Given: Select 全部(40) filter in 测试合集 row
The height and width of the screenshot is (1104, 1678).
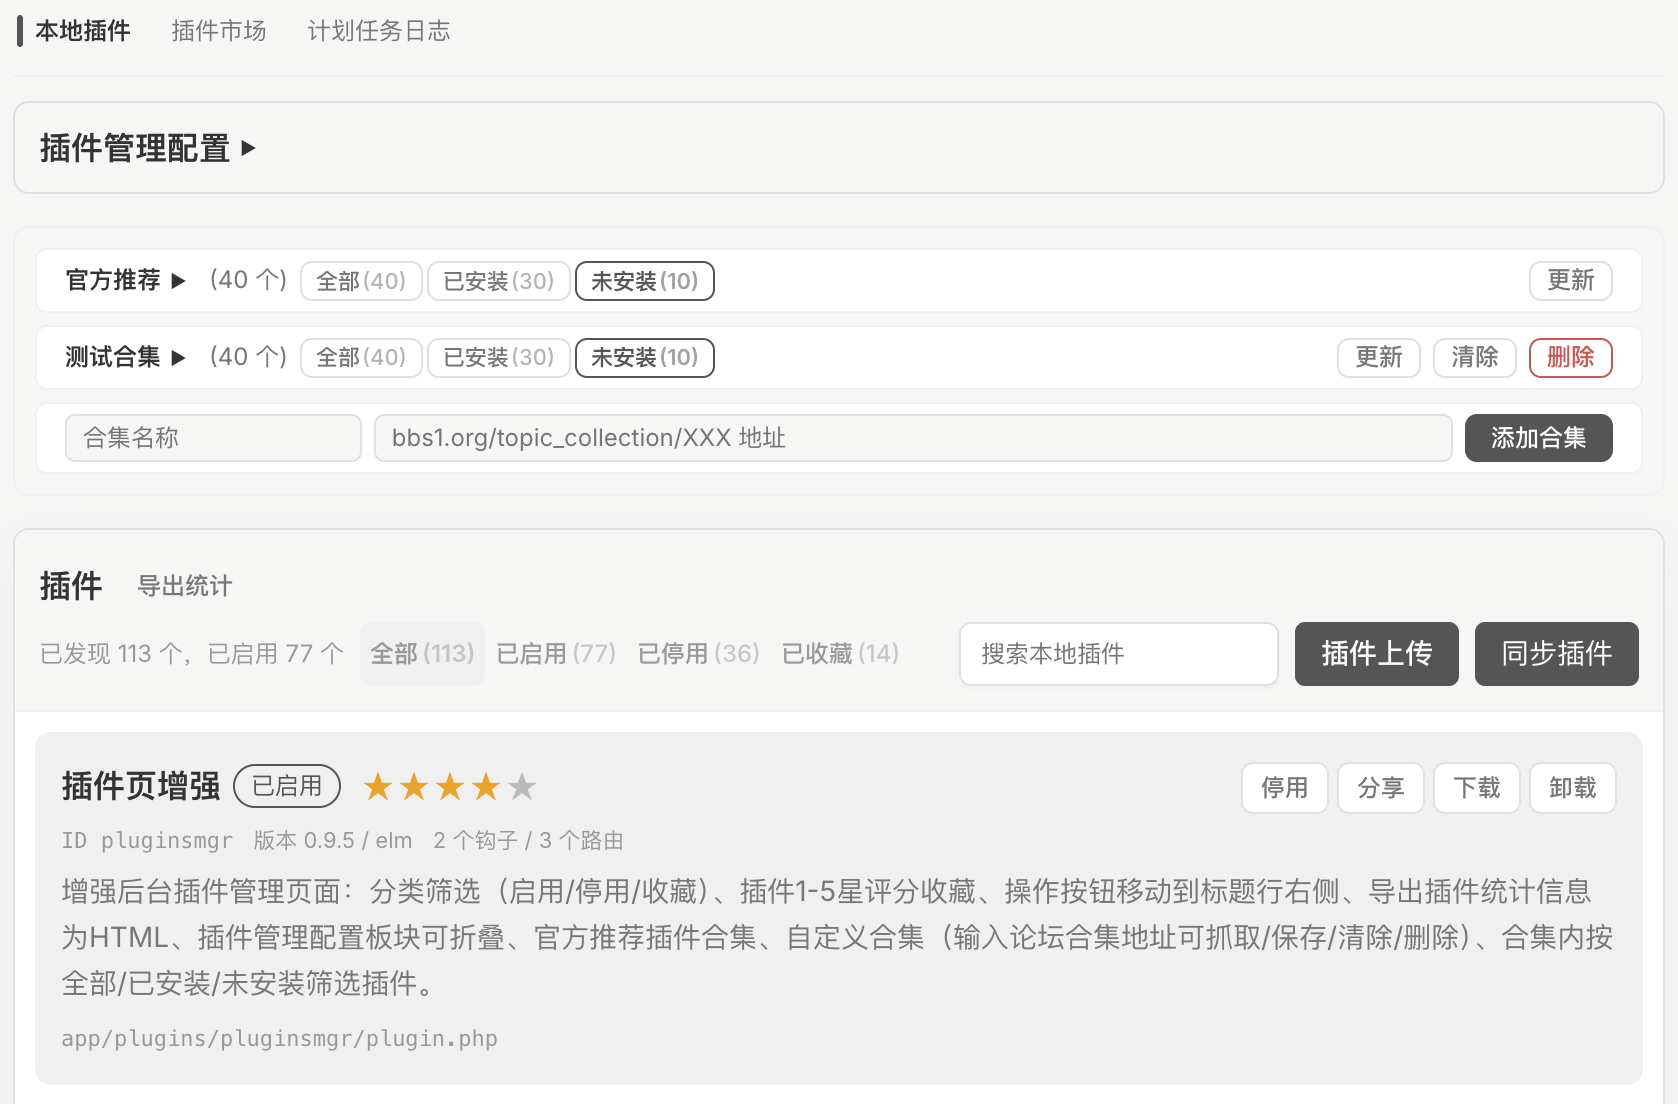Looking at the screenshot, I should coord(361,357).
